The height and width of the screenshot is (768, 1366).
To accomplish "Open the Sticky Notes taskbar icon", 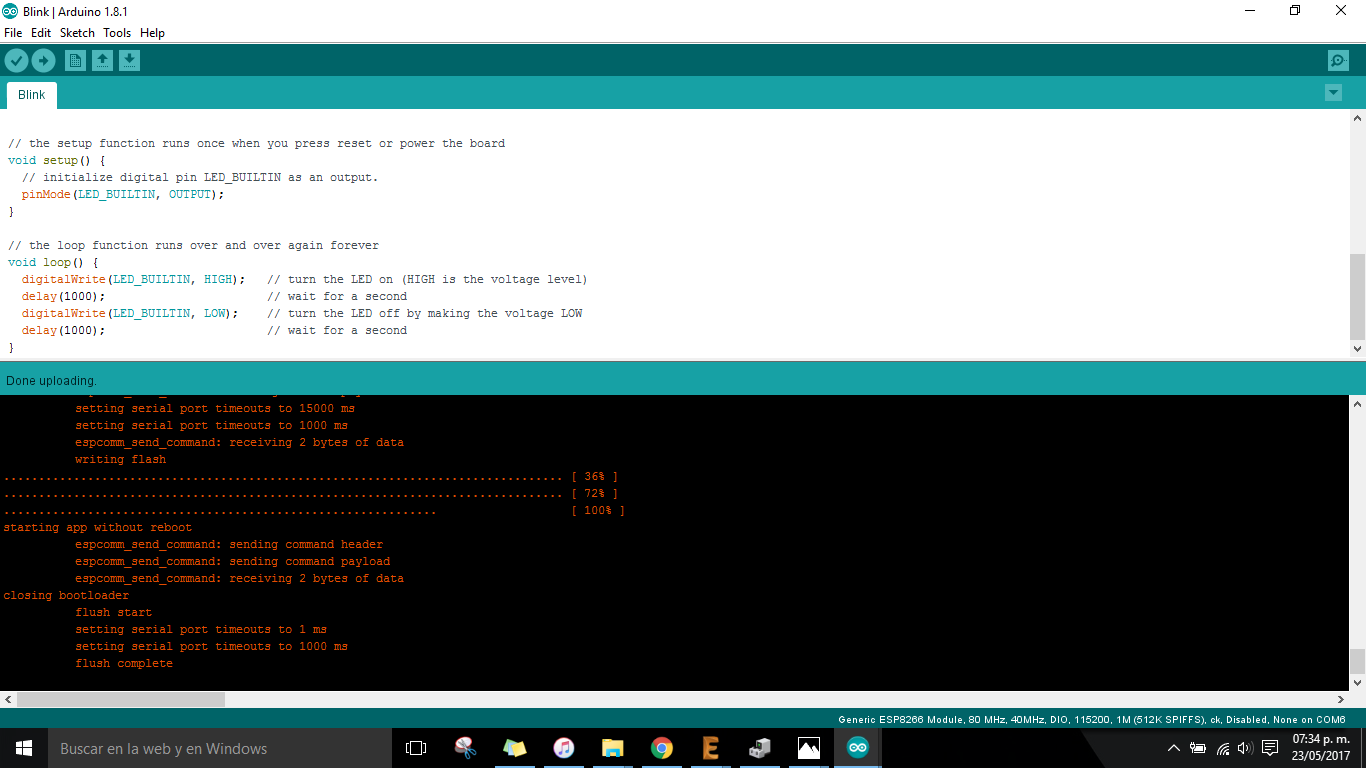I will click(x=514, y=748).
